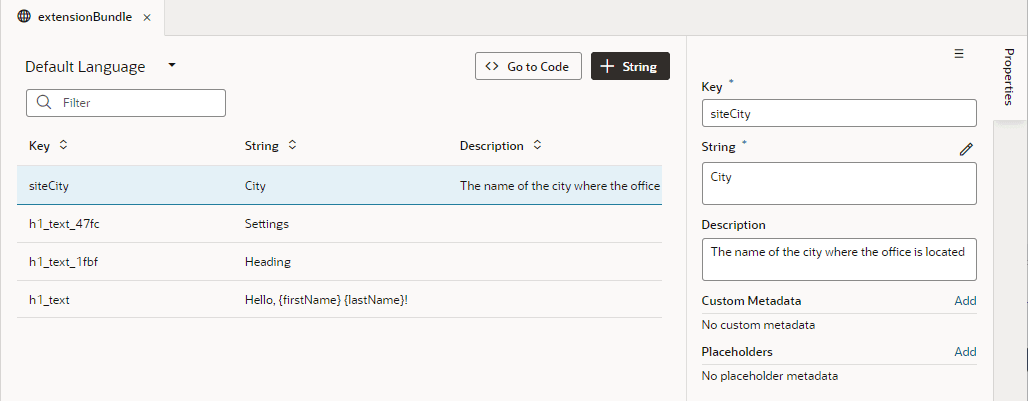Sort by the Description column arrows

tap(537, 145)
